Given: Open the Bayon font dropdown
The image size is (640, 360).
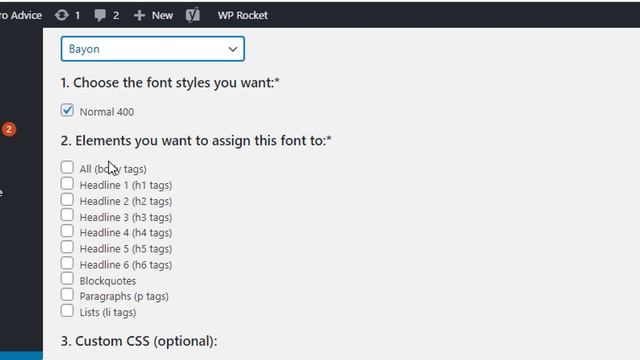Looking at the screenshot, I should [x=153, y=49].
